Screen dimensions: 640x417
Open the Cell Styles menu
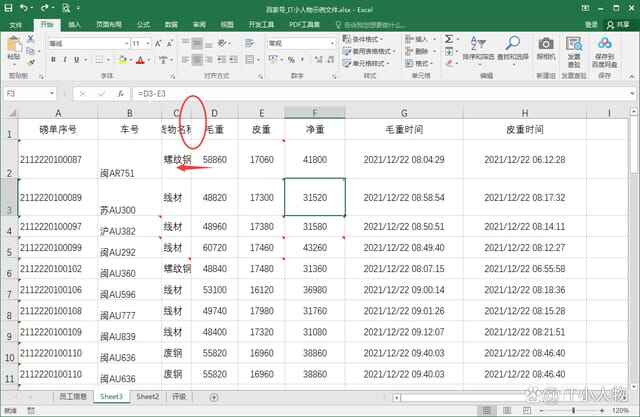[x=366, y=63]
